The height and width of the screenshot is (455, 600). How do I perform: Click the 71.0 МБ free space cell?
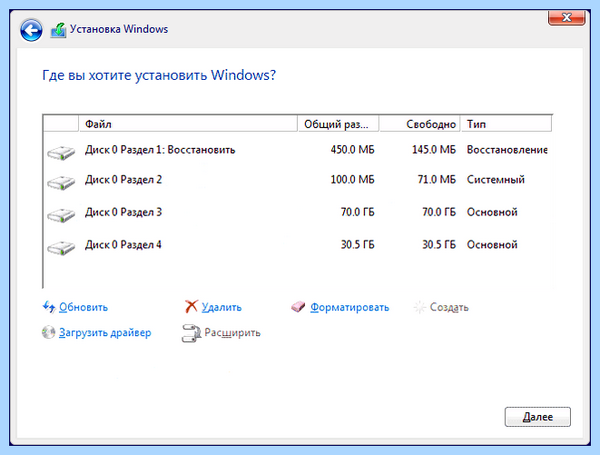pyautogui.click(x=437, y=180)
